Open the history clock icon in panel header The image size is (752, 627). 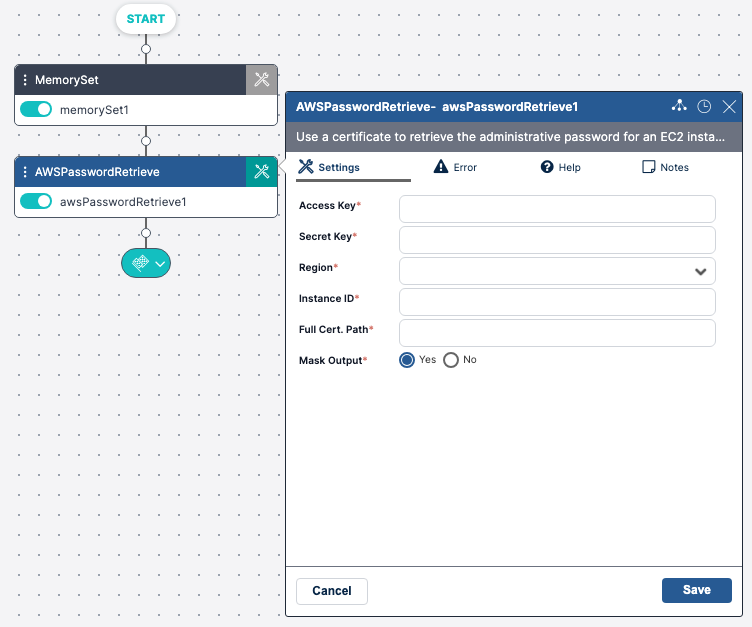click(x=704, y=106)
